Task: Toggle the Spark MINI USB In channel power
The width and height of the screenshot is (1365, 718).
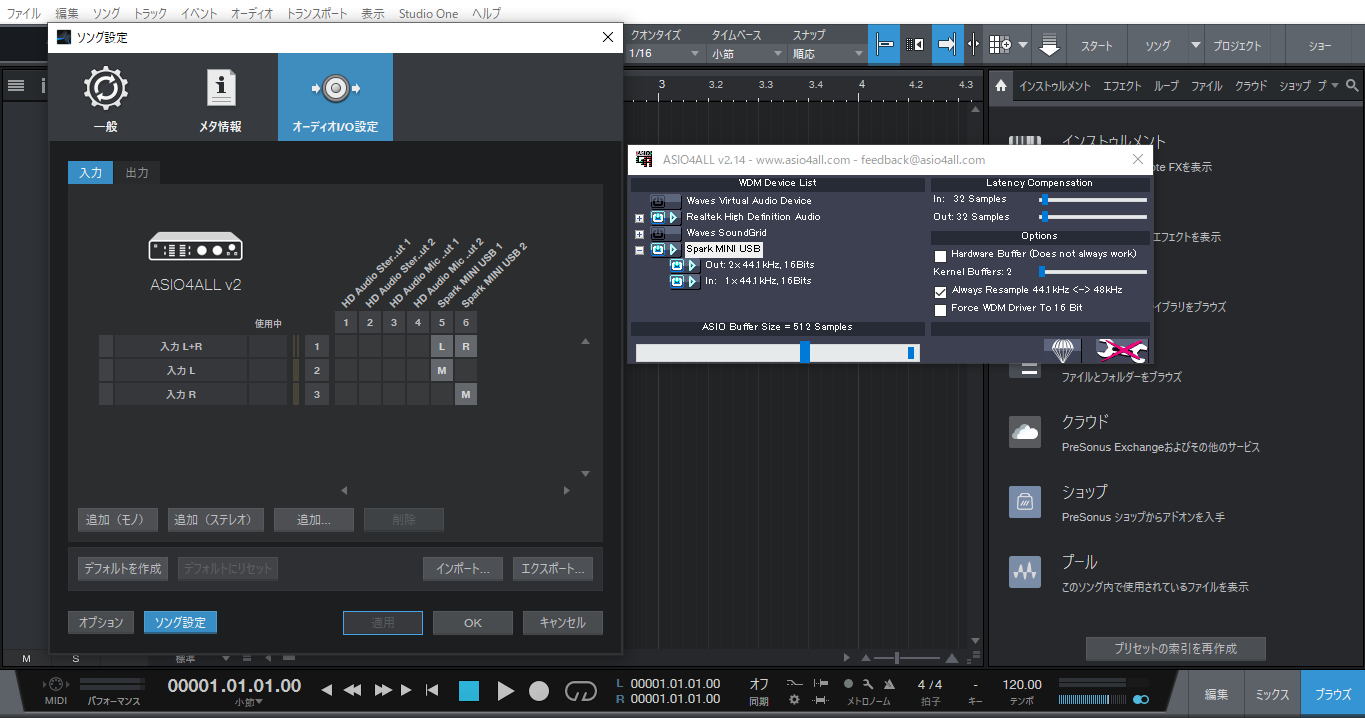Action: (677, 281)
